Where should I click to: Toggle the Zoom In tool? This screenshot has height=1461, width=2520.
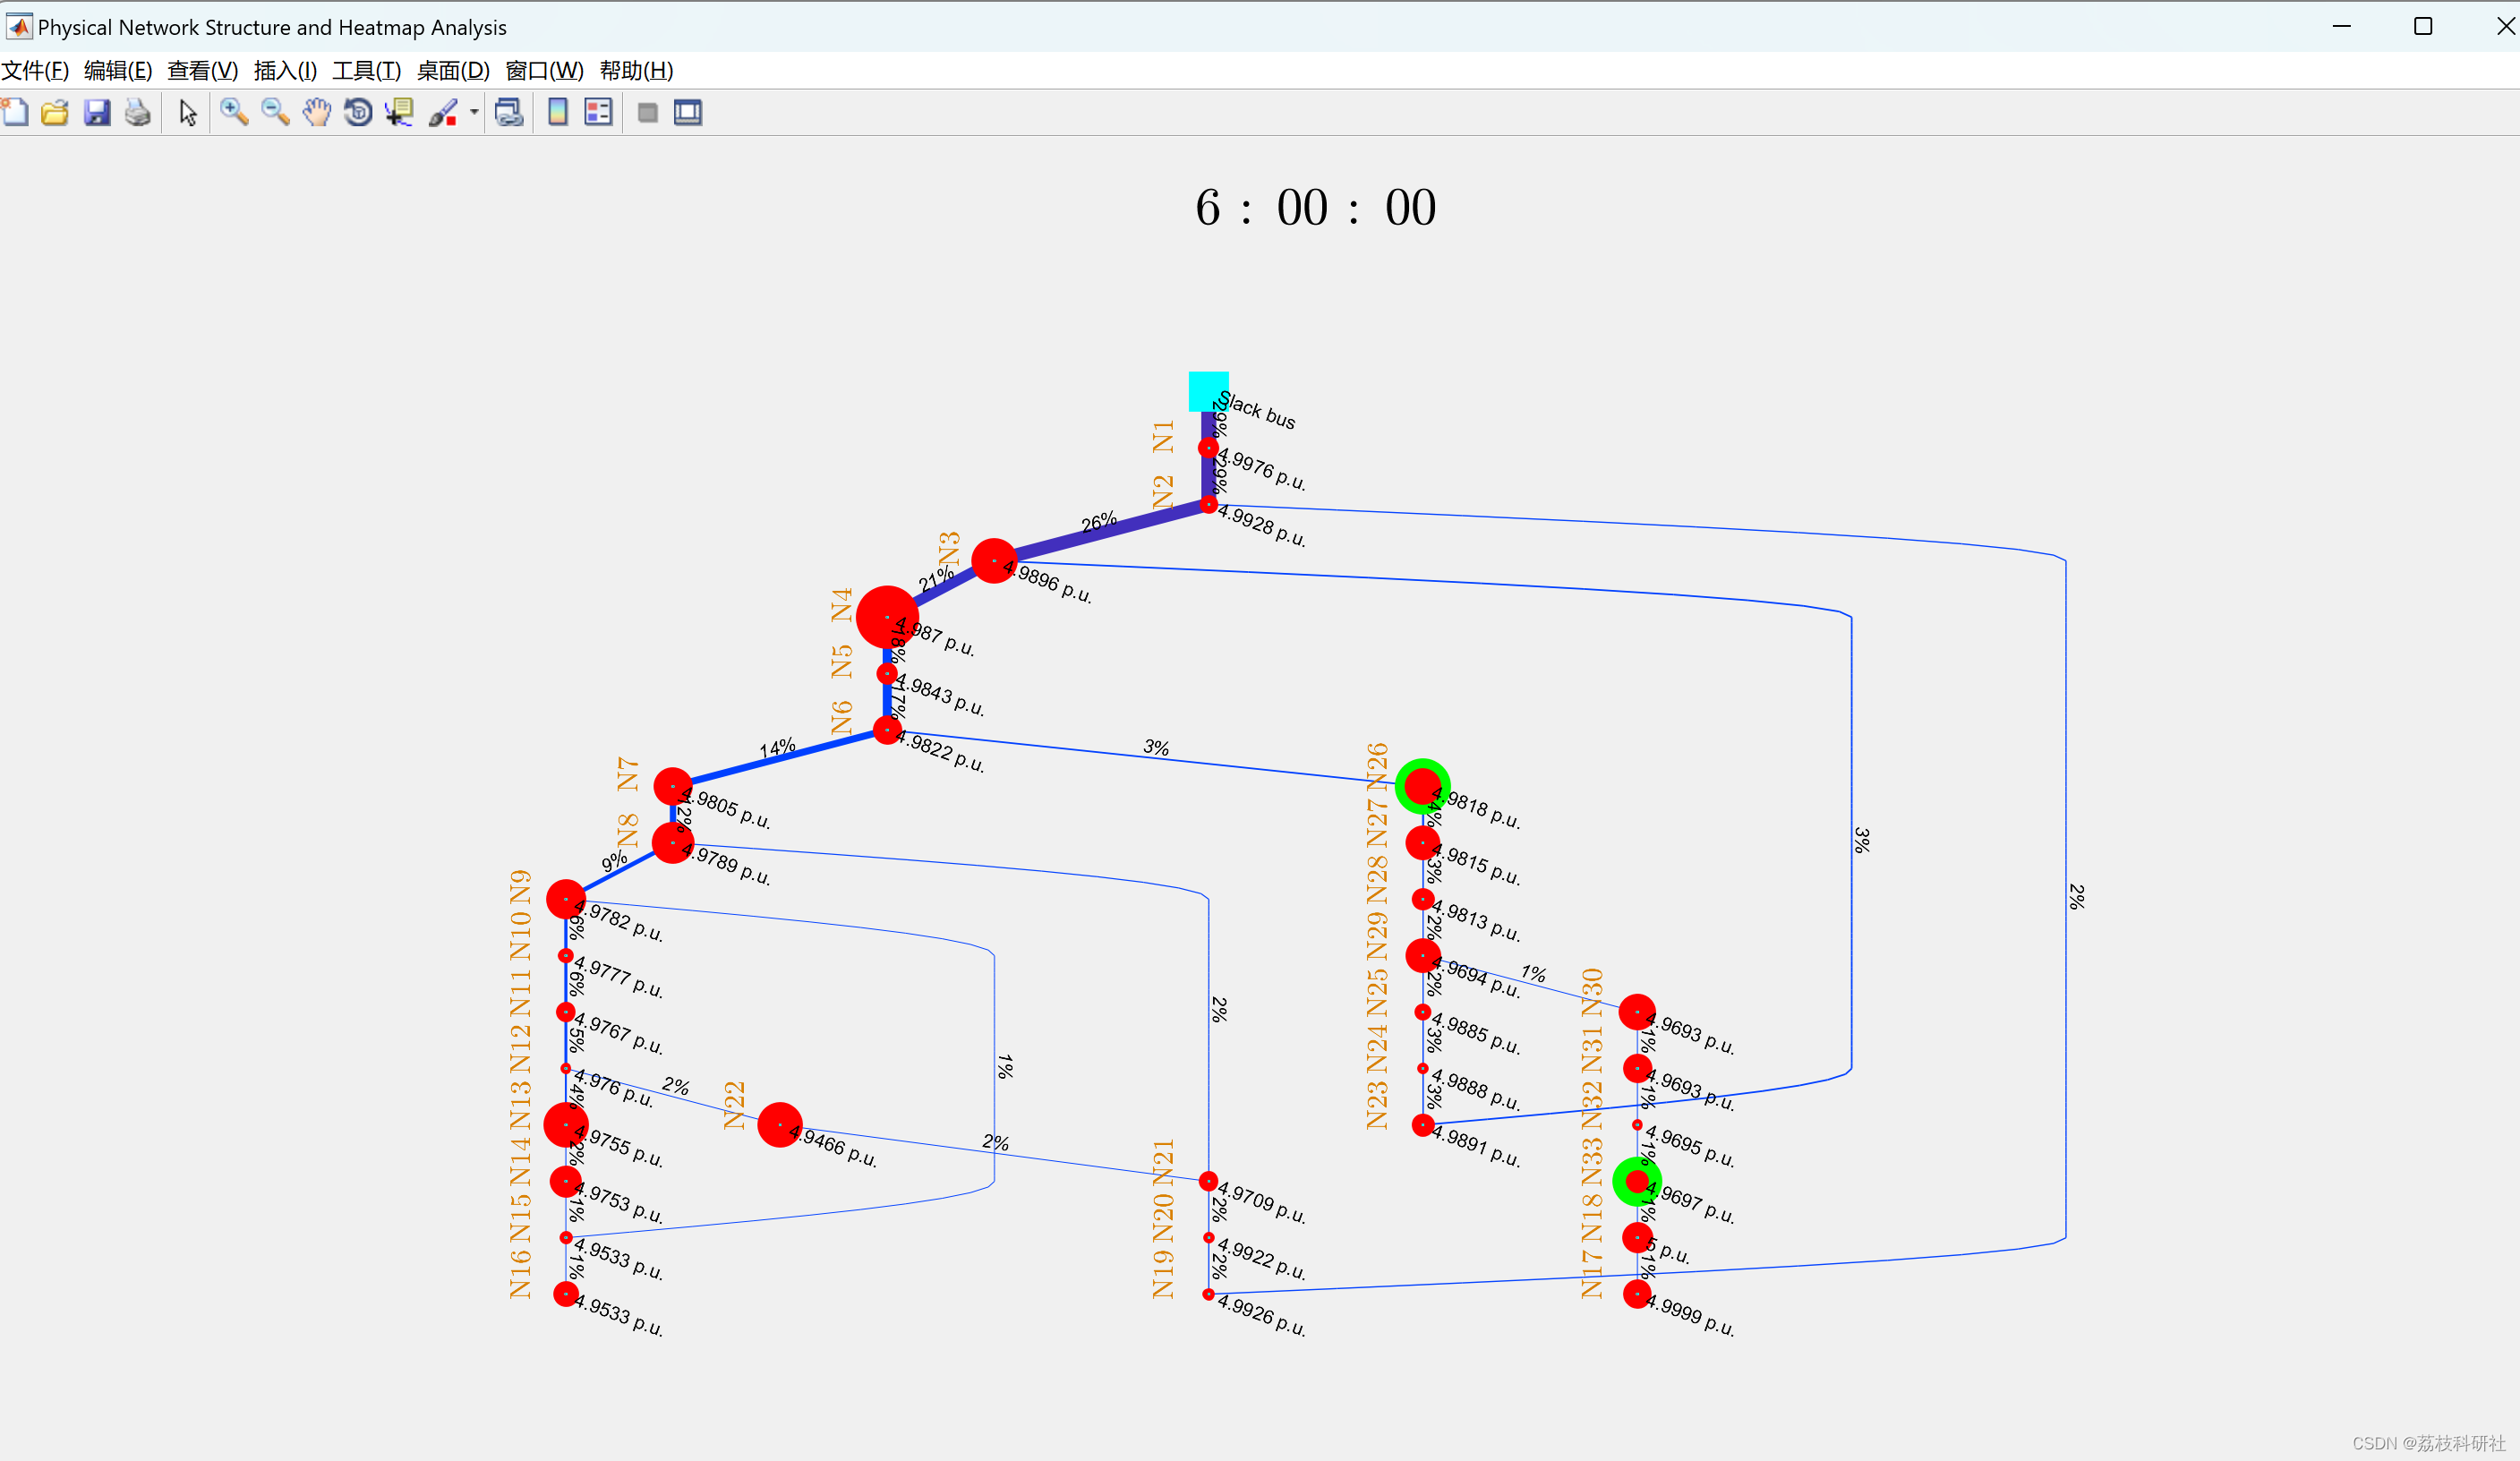coord(234,112)
